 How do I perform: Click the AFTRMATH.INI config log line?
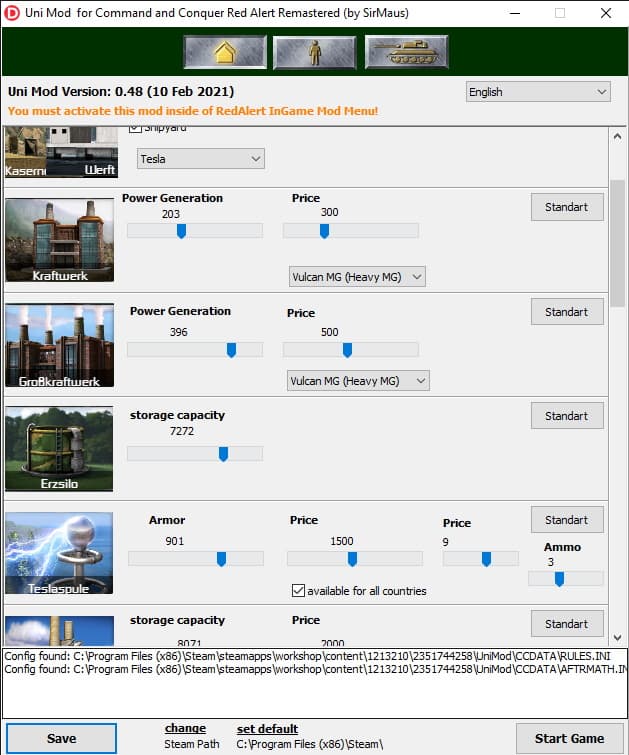tap(315, 669)
